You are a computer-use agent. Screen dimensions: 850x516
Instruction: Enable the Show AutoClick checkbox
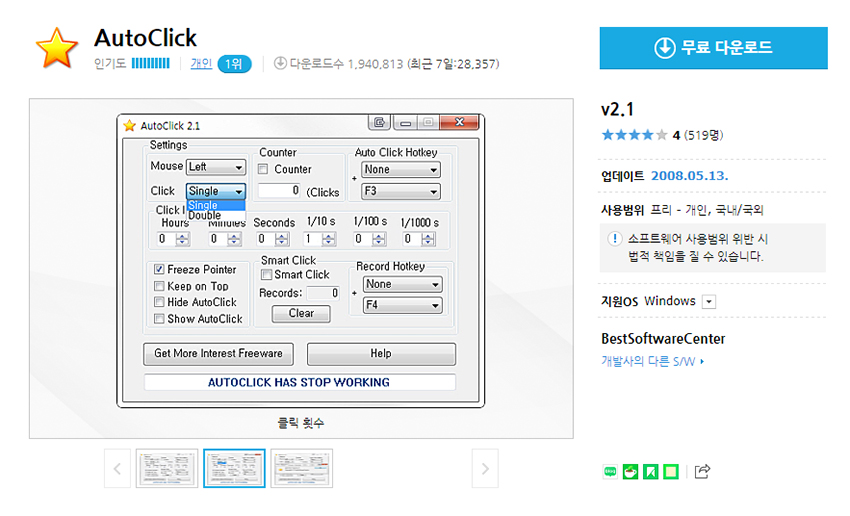point(159,319)
